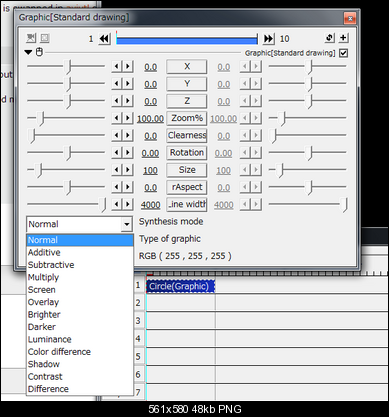The height and width of the screenshot is (417, 389).
Task: Click the Clearness parameter button
Action: pyautogui.click(x=187, y=136)
